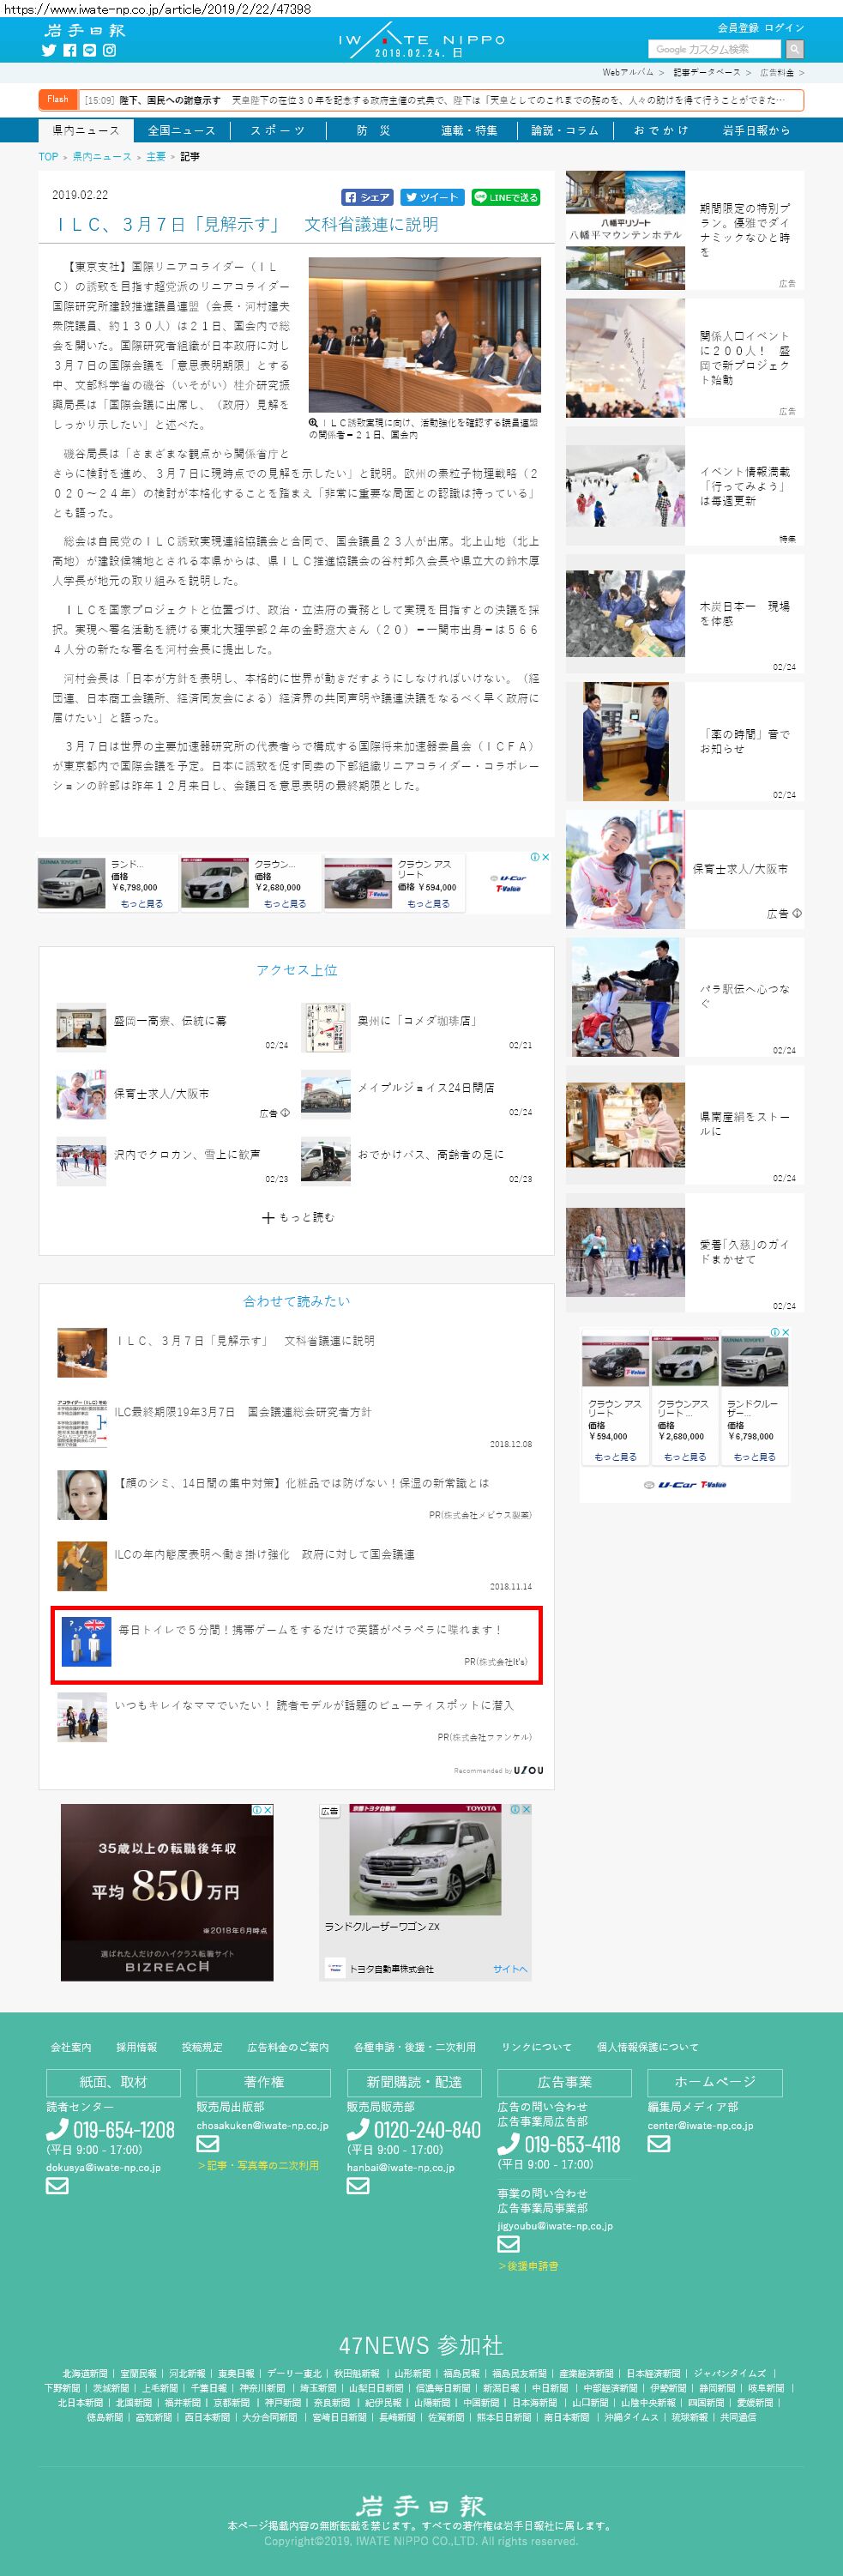This screenshot has width=843, height=2576.
Task: Open the 会員登録 link
Action: 737,28
